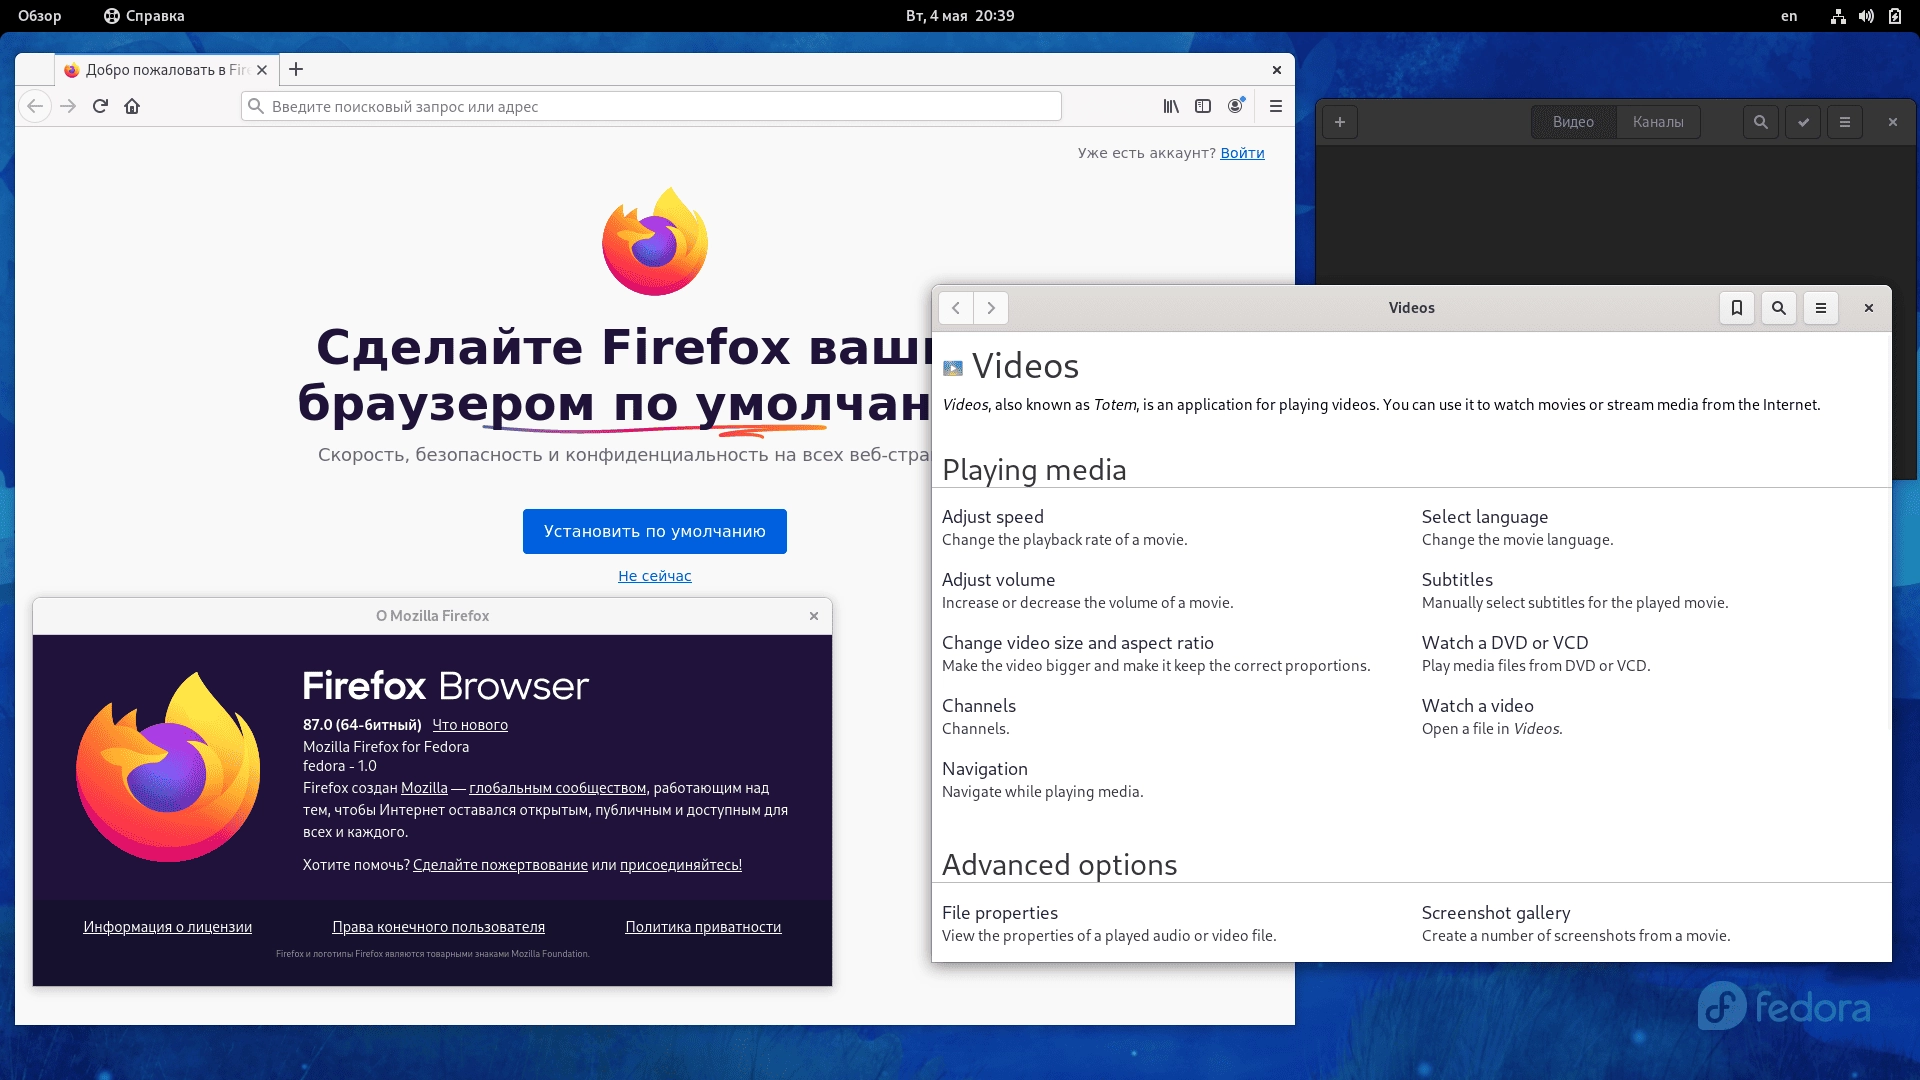Click the Не сейчас link
1920x1080 pixels.
[655, 576]
